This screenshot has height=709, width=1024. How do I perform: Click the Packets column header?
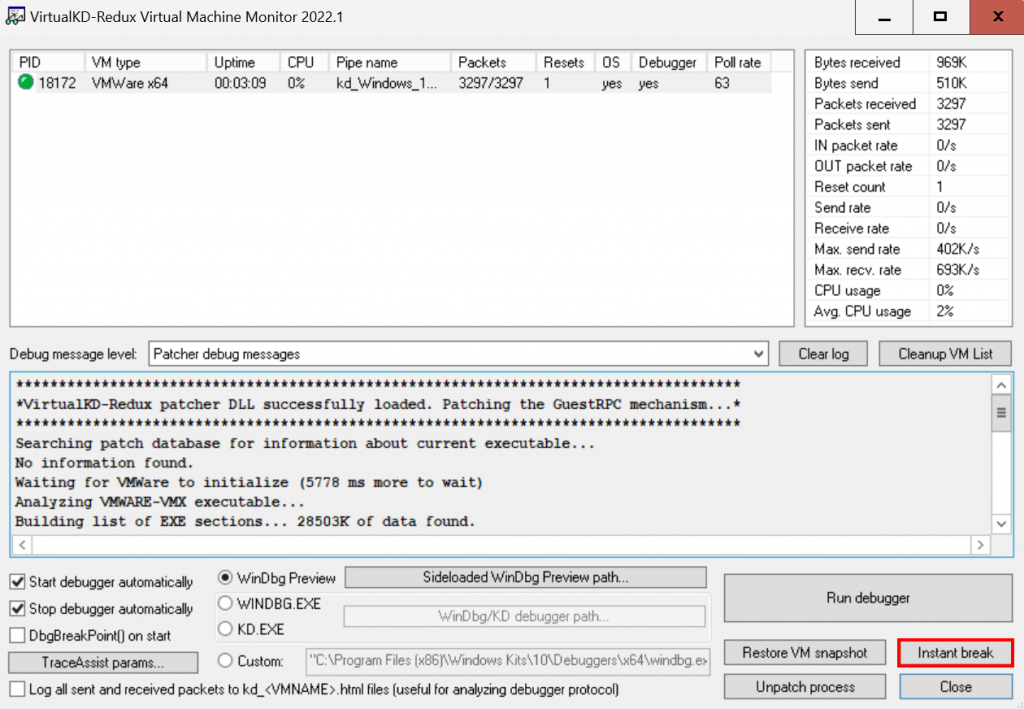(x=494, y=62)
